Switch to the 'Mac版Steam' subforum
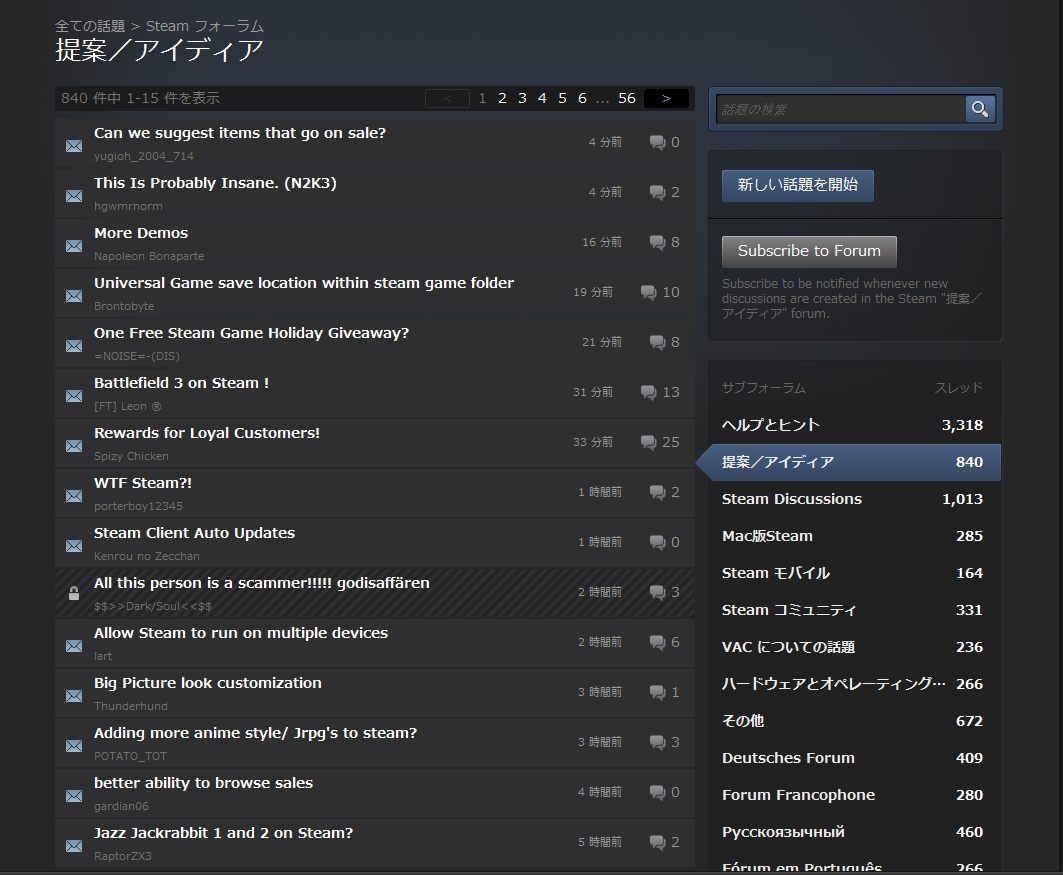This screenshot has width=1063, height=875. coord(767,536)
